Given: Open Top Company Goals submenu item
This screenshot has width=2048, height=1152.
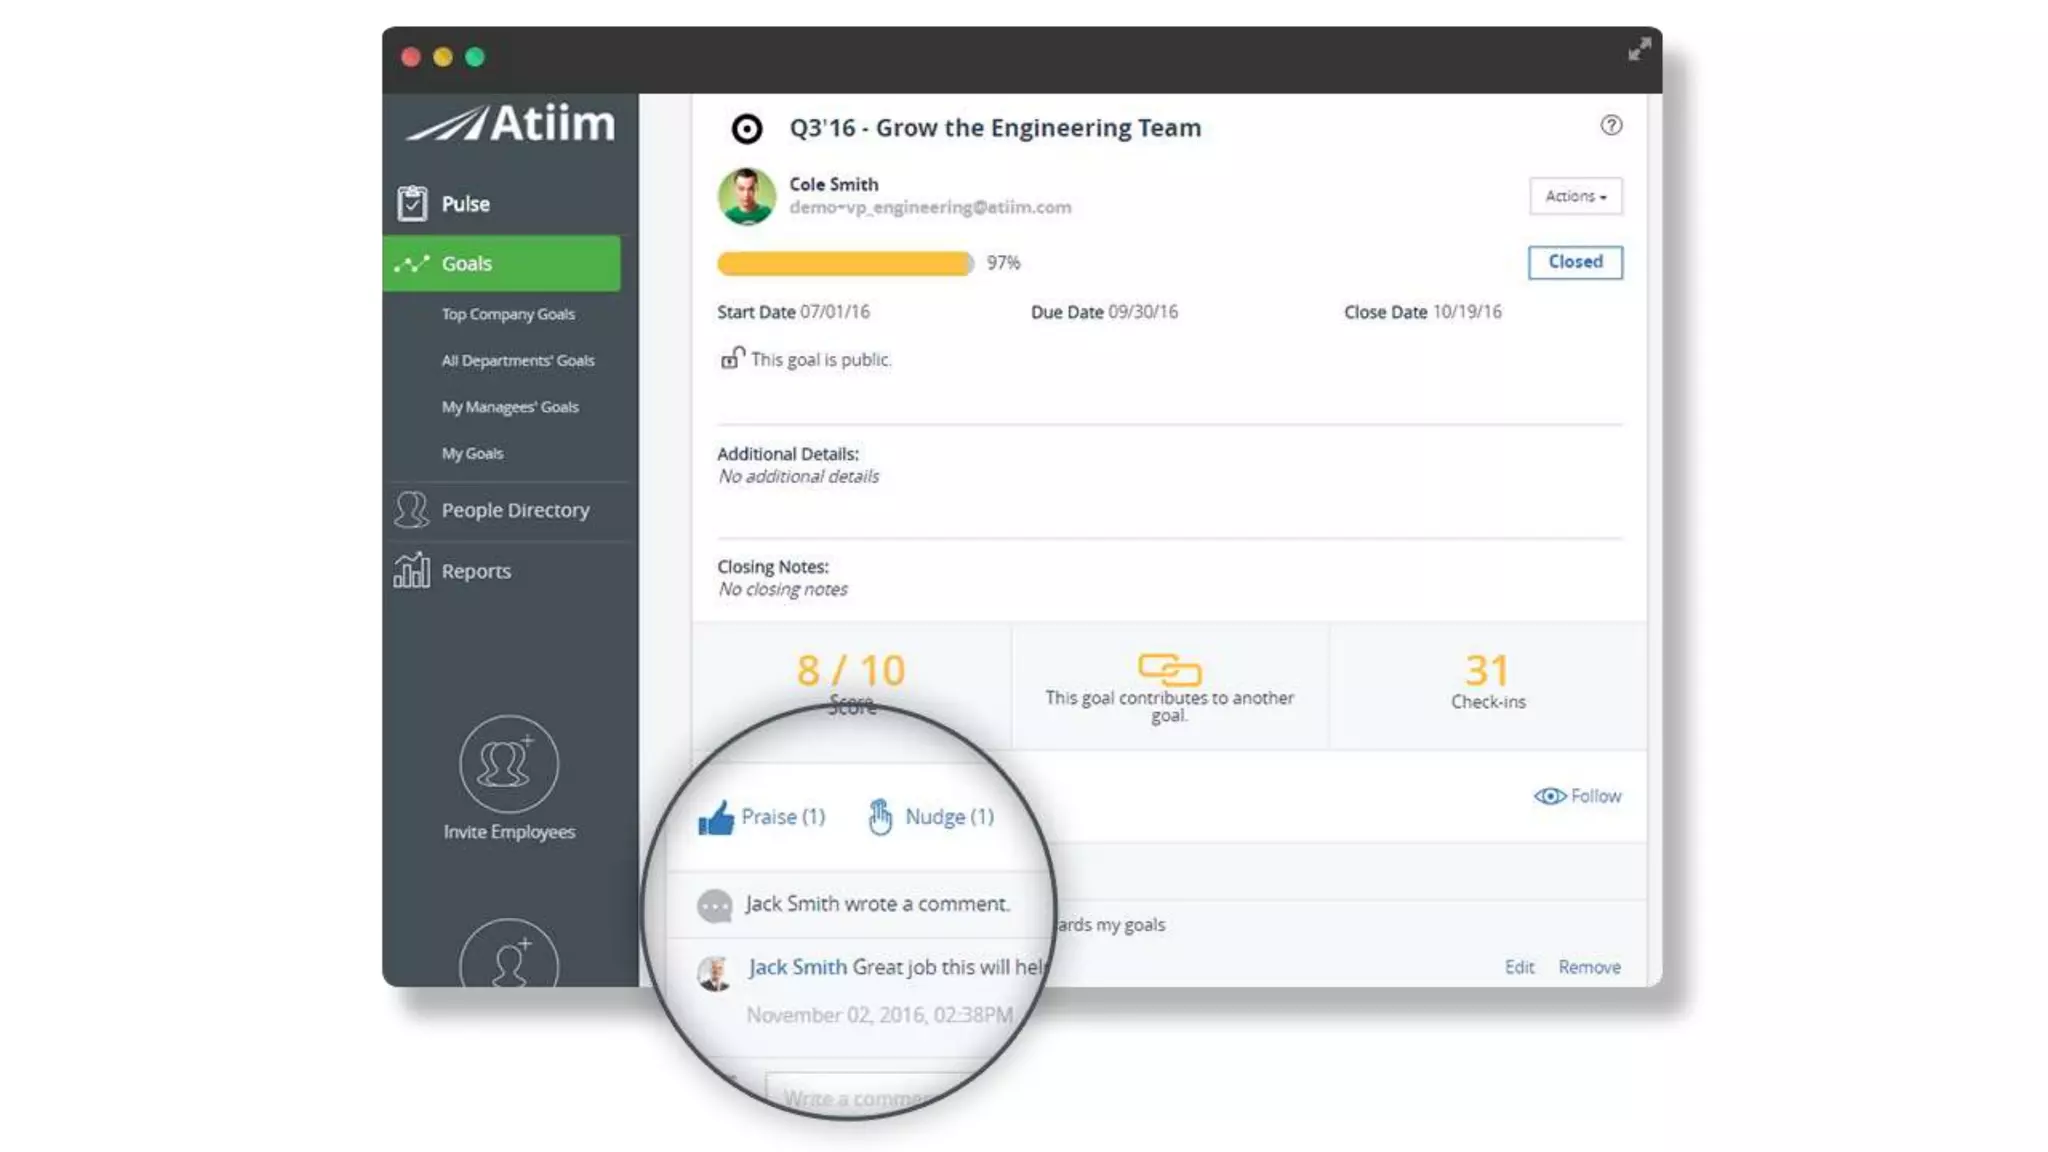Looking at the screenshot, I should point(508,314).
